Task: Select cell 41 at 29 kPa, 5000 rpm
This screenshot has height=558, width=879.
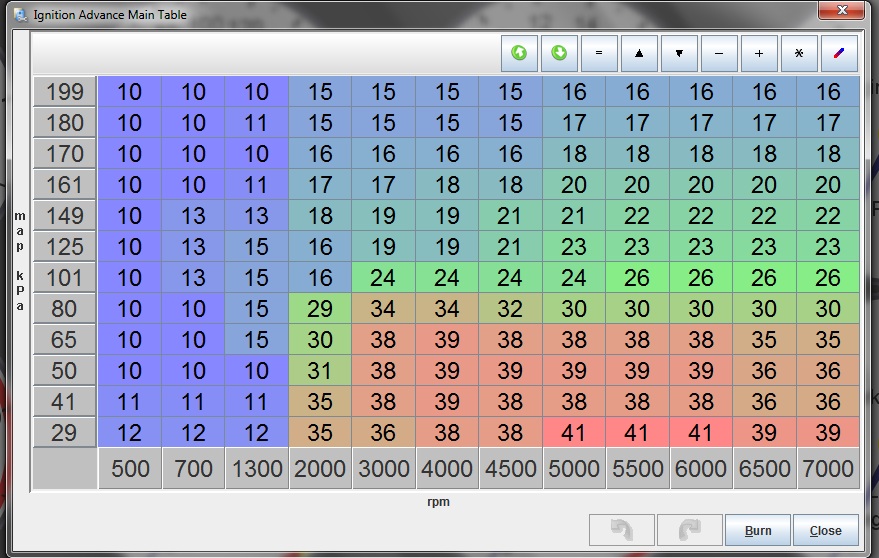Action: coord(574,432)
